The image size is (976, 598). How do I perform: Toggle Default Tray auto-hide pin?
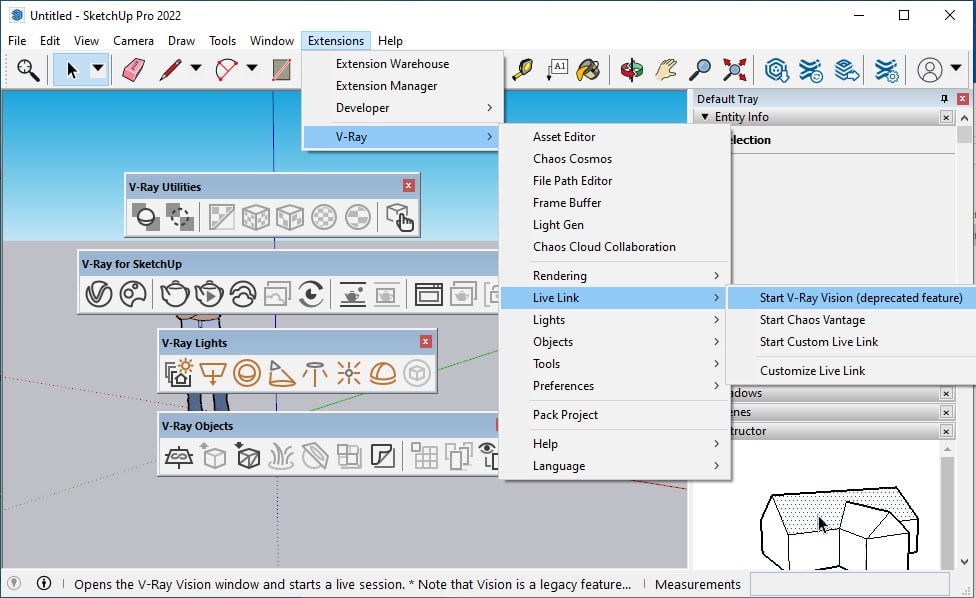pos(944,99)
